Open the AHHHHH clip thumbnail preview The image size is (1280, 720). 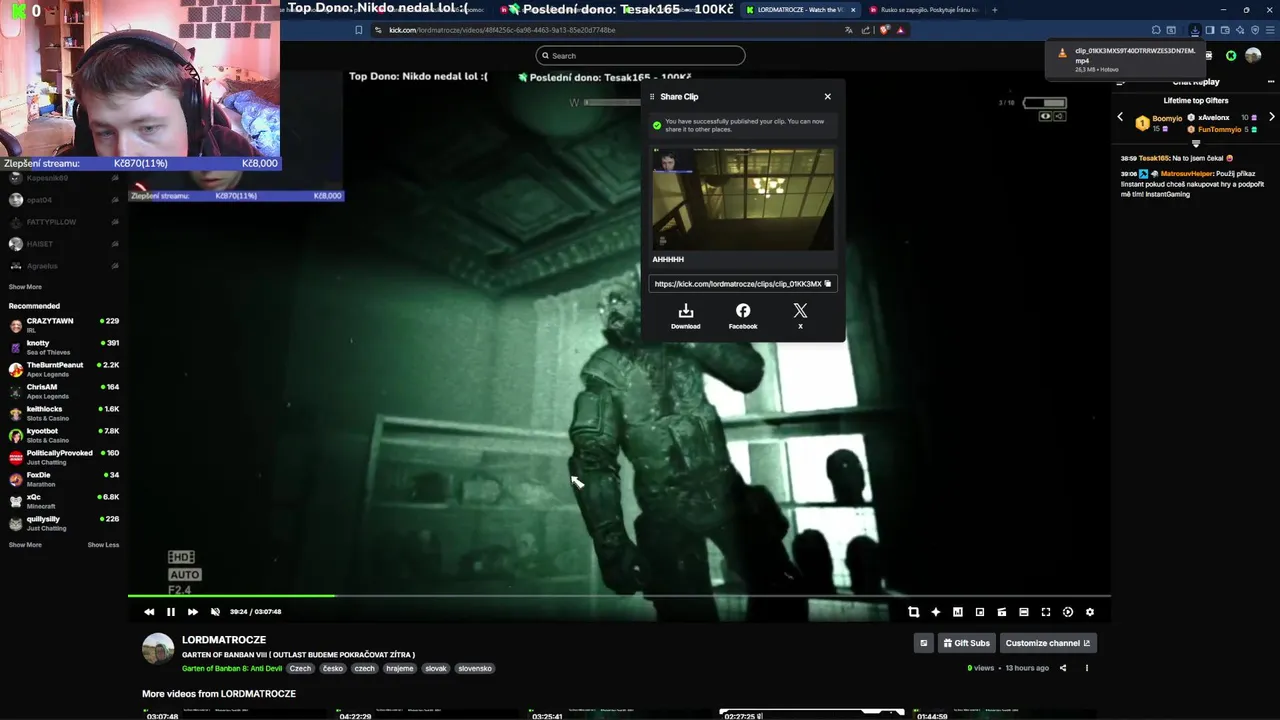click(743, 199)
